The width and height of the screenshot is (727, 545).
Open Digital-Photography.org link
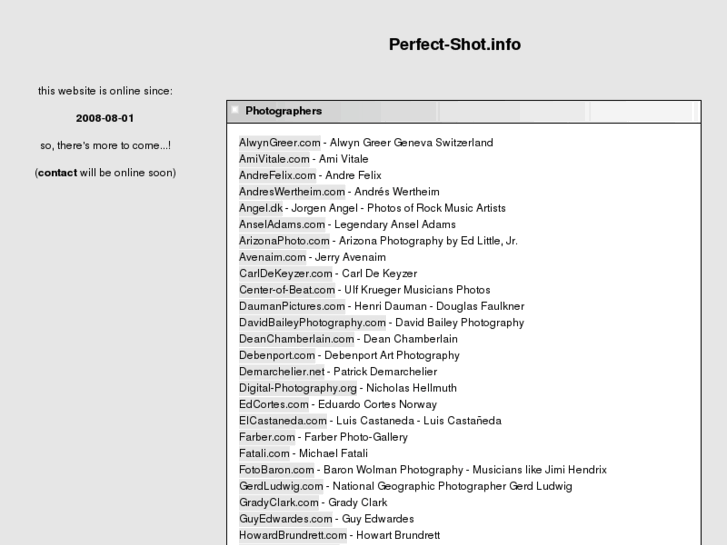click(x=298, y=388)
